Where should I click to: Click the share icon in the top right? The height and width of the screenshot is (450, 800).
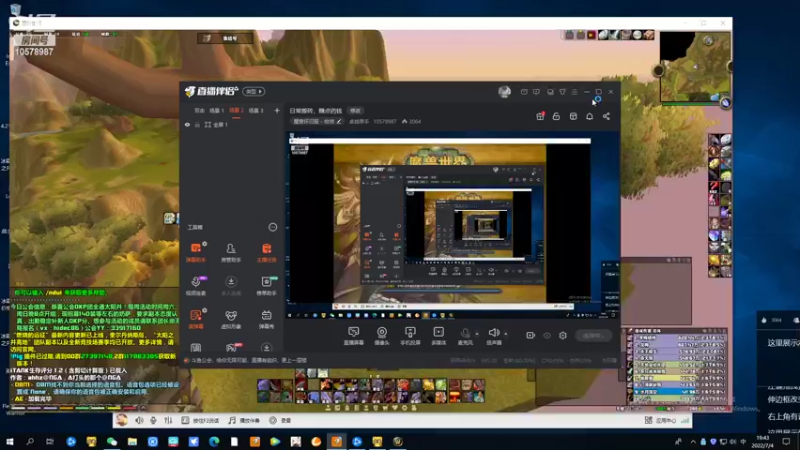click(x=606, y=116)
